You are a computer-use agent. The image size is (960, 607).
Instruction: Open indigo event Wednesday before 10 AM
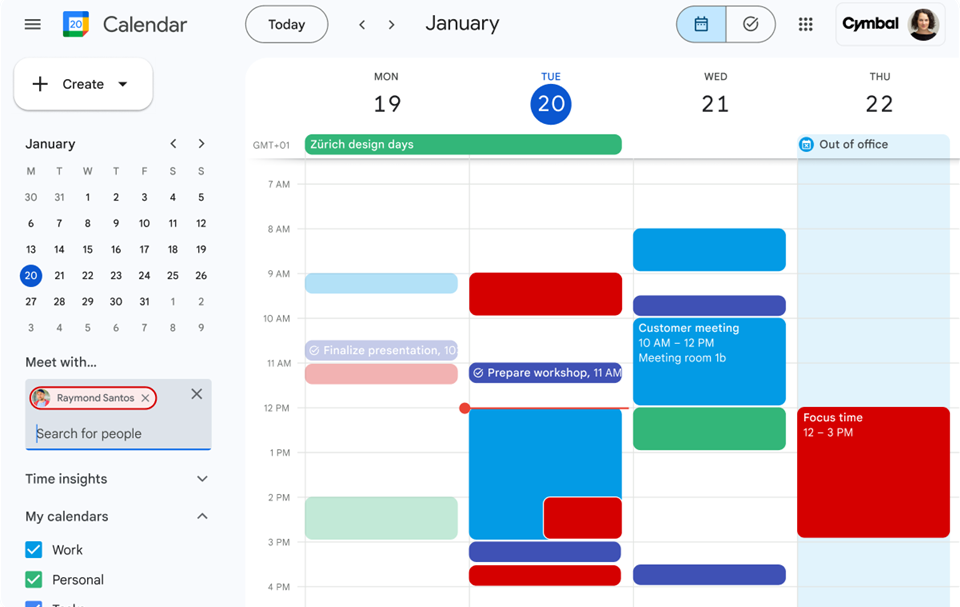tap(709, 306)
